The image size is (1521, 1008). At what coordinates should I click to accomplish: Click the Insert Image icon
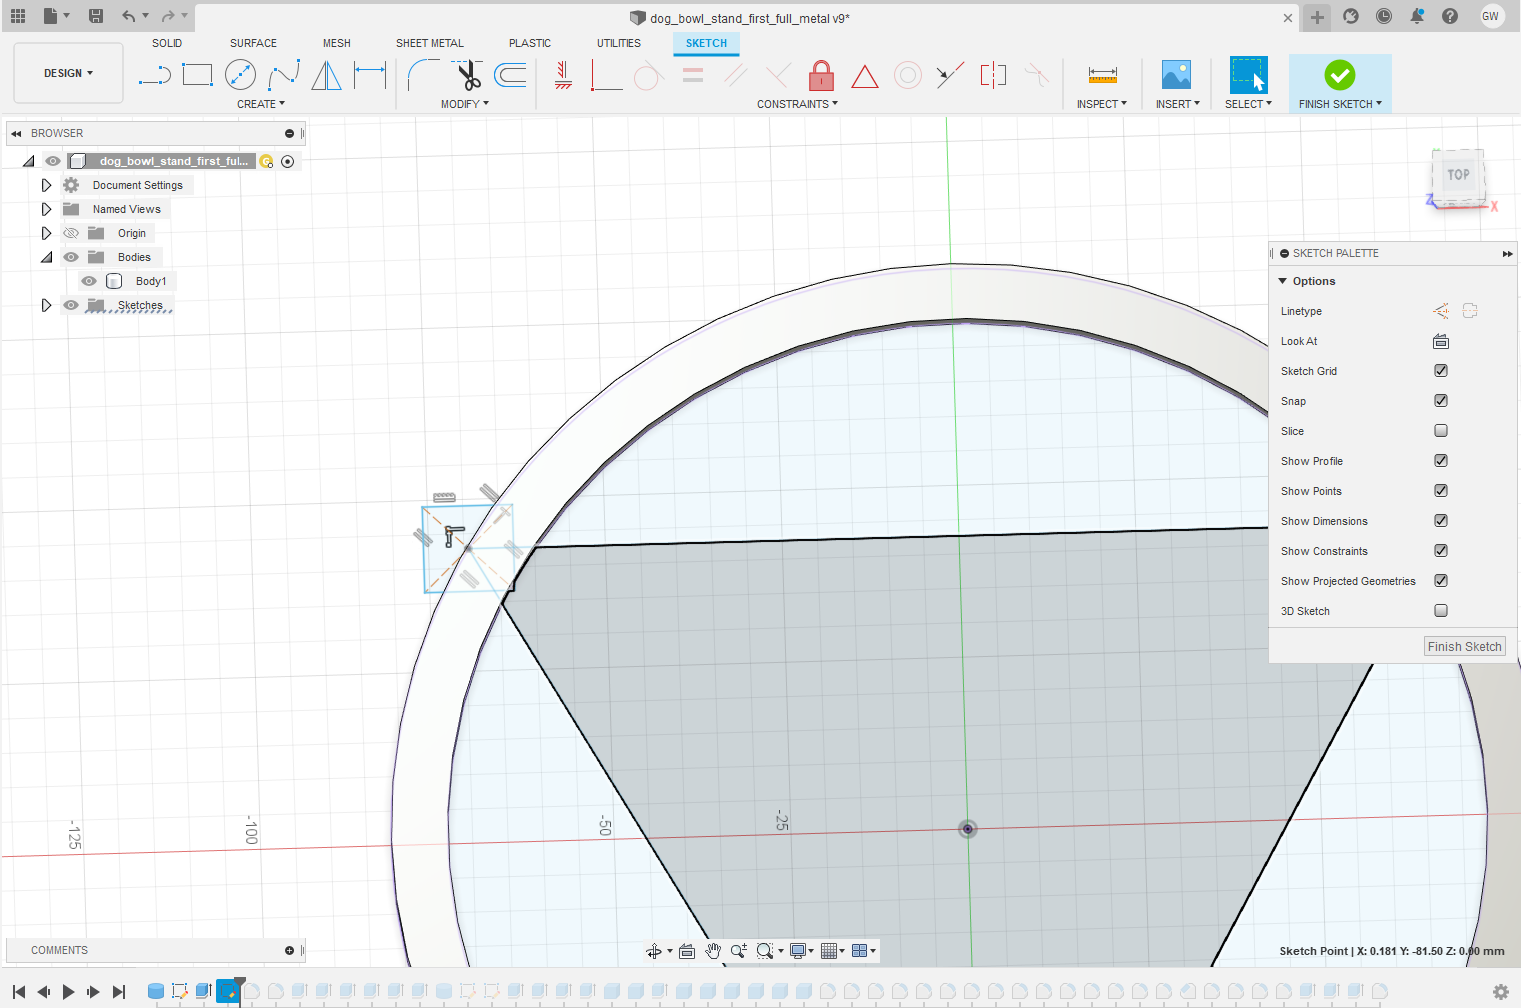coord(1176,76)
